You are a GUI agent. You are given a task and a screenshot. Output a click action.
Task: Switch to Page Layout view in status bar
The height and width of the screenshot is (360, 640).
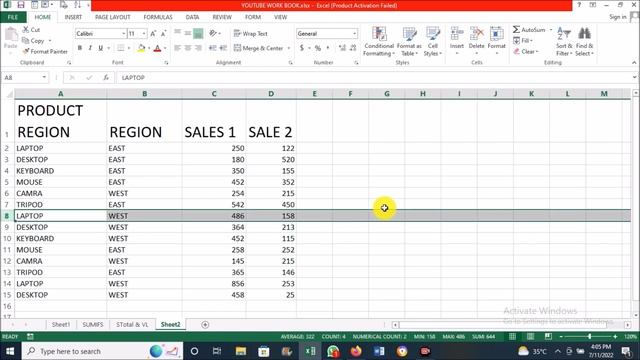click(x=530, y=336)
